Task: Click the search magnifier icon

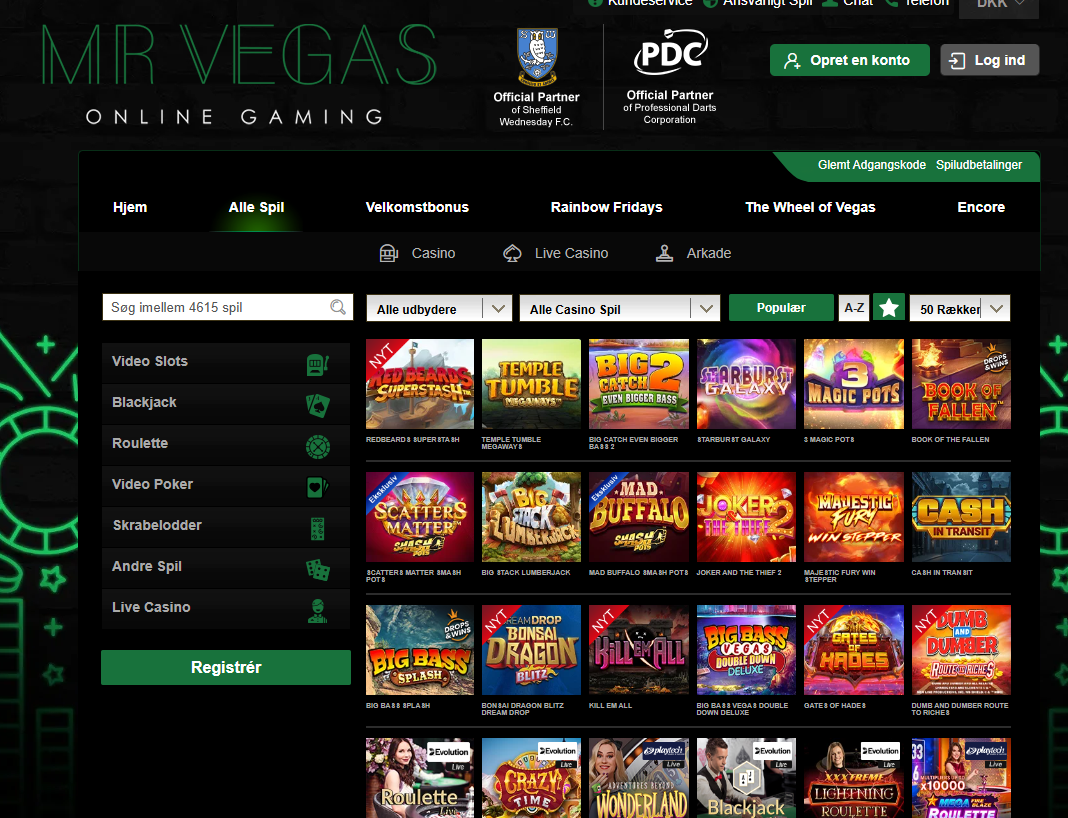Action: [339, 307]
